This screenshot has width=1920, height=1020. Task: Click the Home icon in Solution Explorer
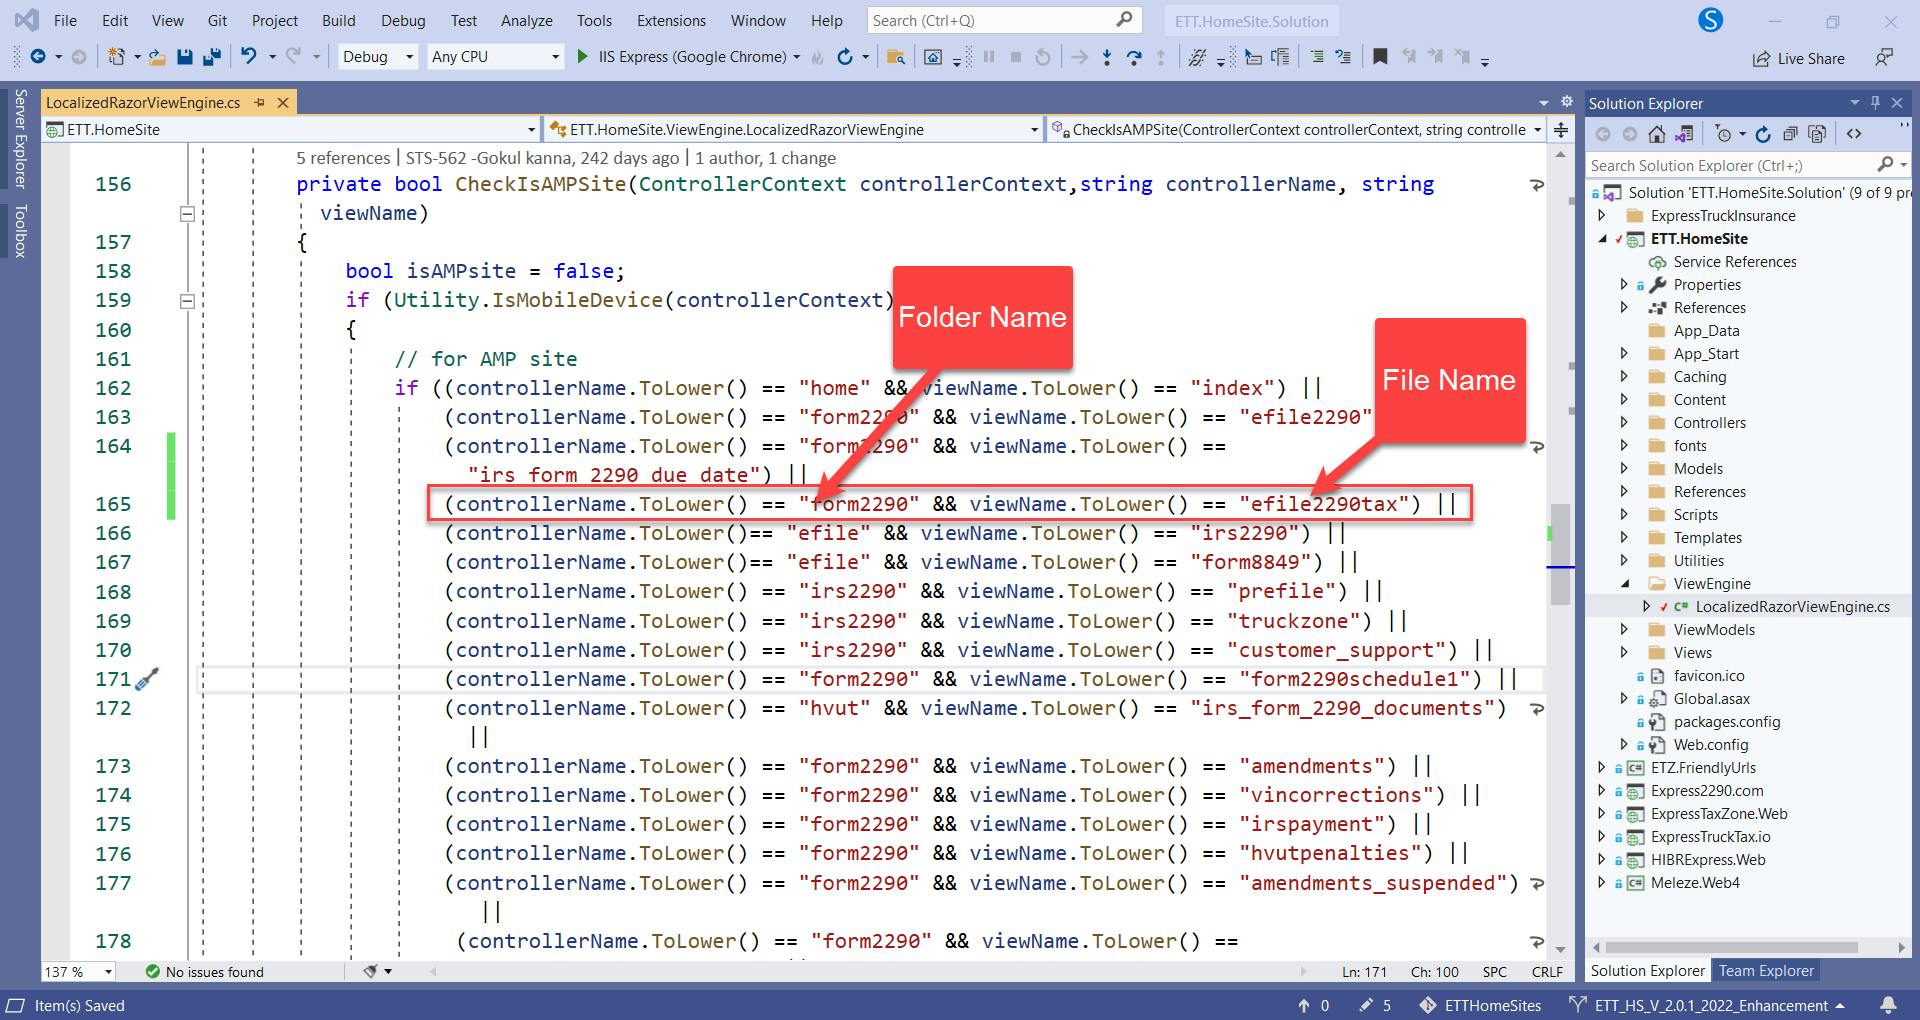[1657, 134]
